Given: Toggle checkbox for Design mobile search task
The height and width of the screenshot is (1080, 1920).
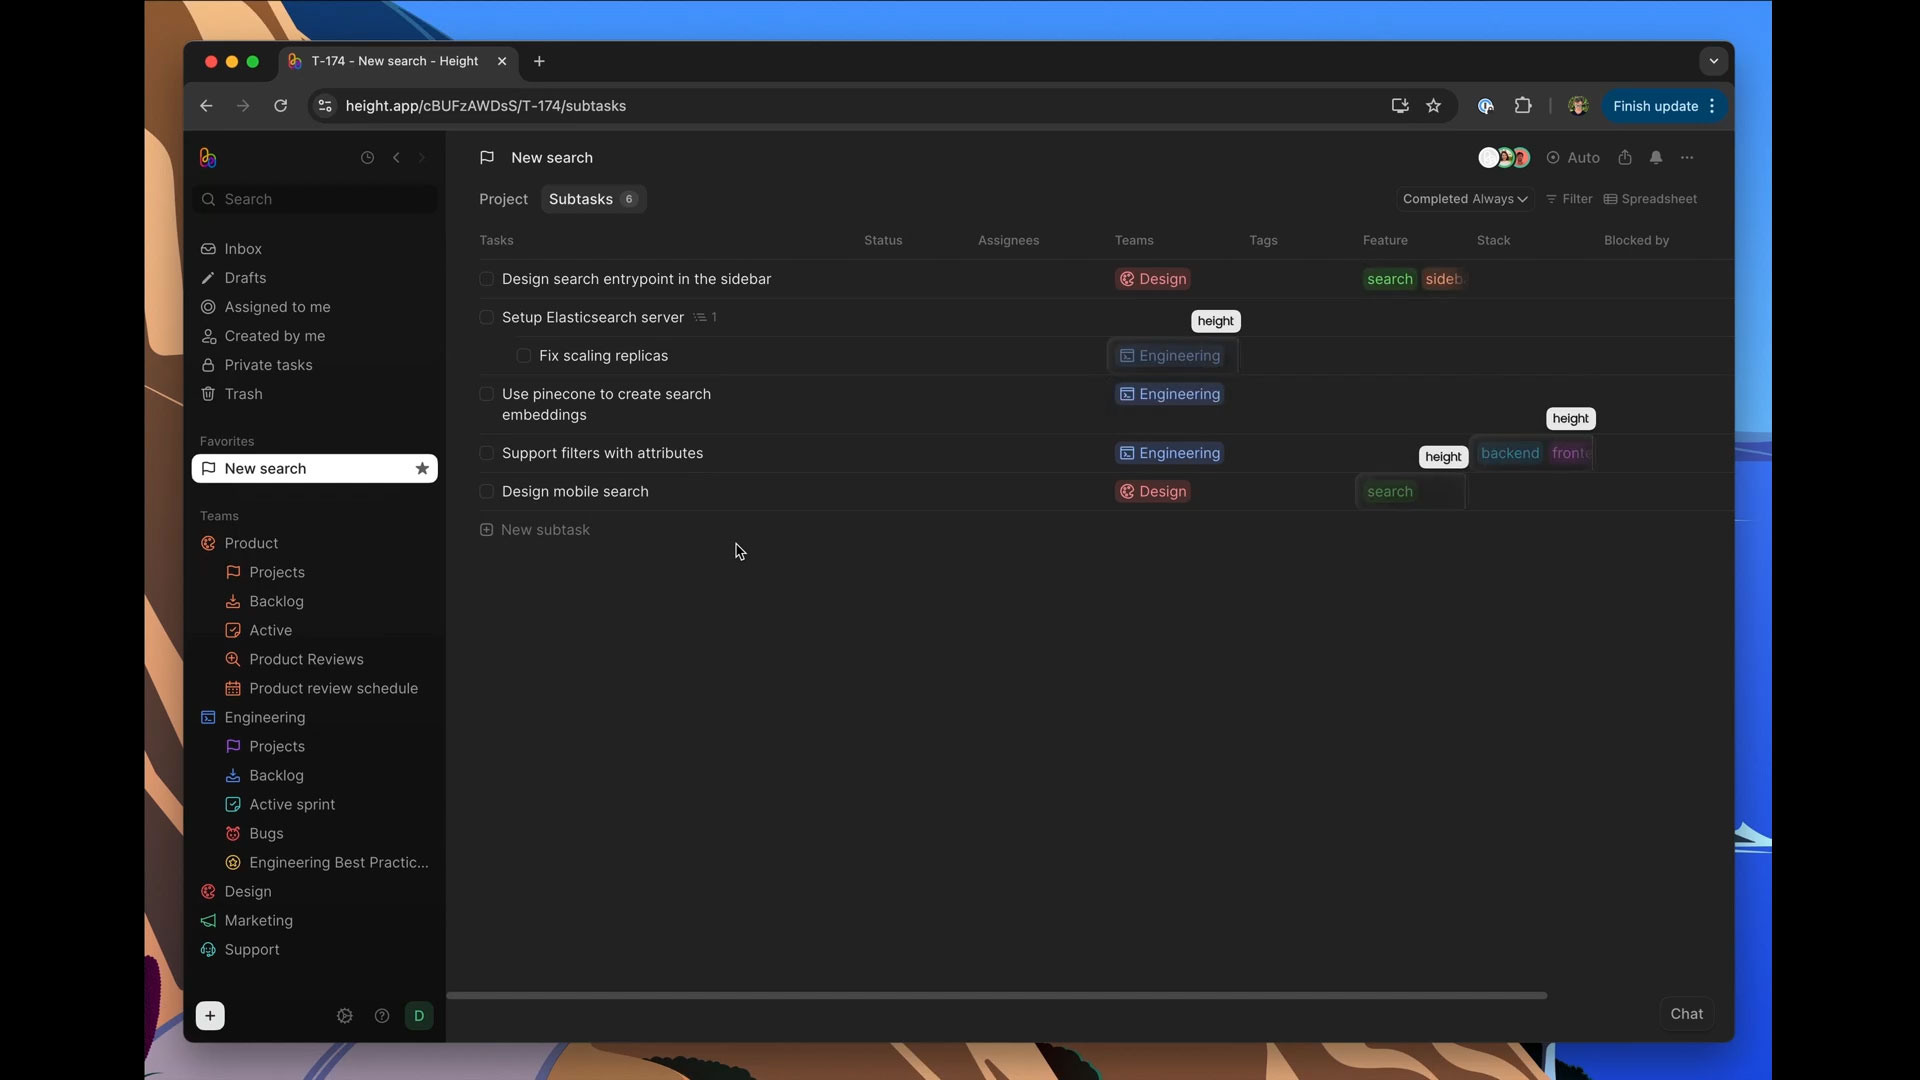Looking at the screenshot, I should (487, 491).
